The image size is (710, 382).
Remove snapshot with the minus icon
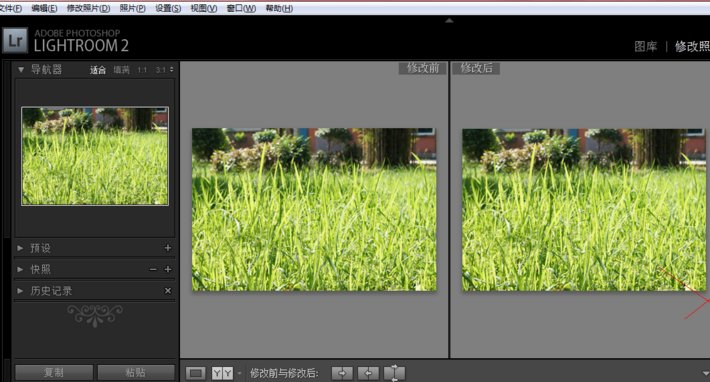click(153, 269)
